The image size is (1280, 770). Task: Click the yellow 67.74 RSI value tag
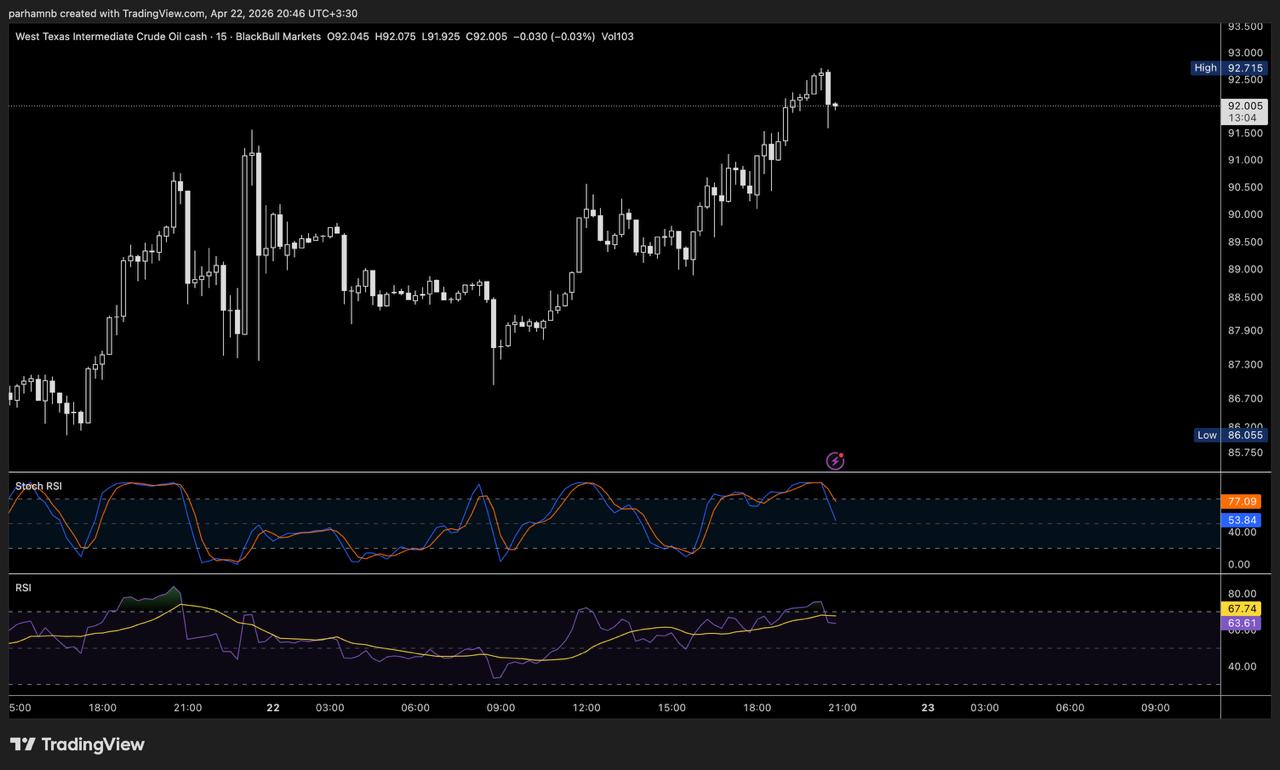coord(1241,608)
